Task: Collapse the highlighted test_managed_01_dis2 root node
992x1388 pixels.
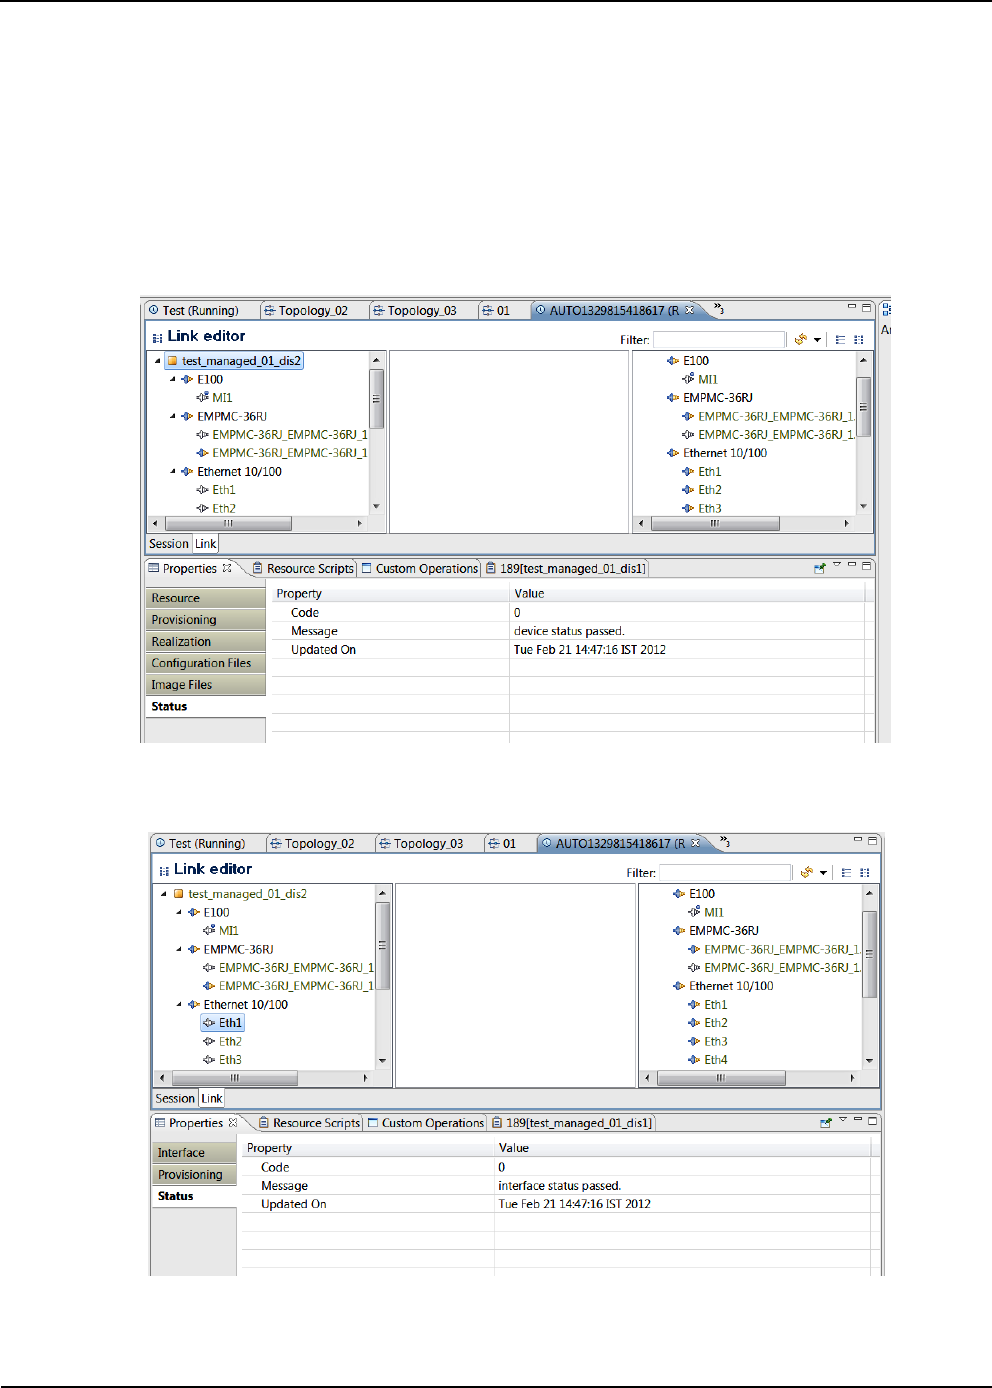Action: 157,361
